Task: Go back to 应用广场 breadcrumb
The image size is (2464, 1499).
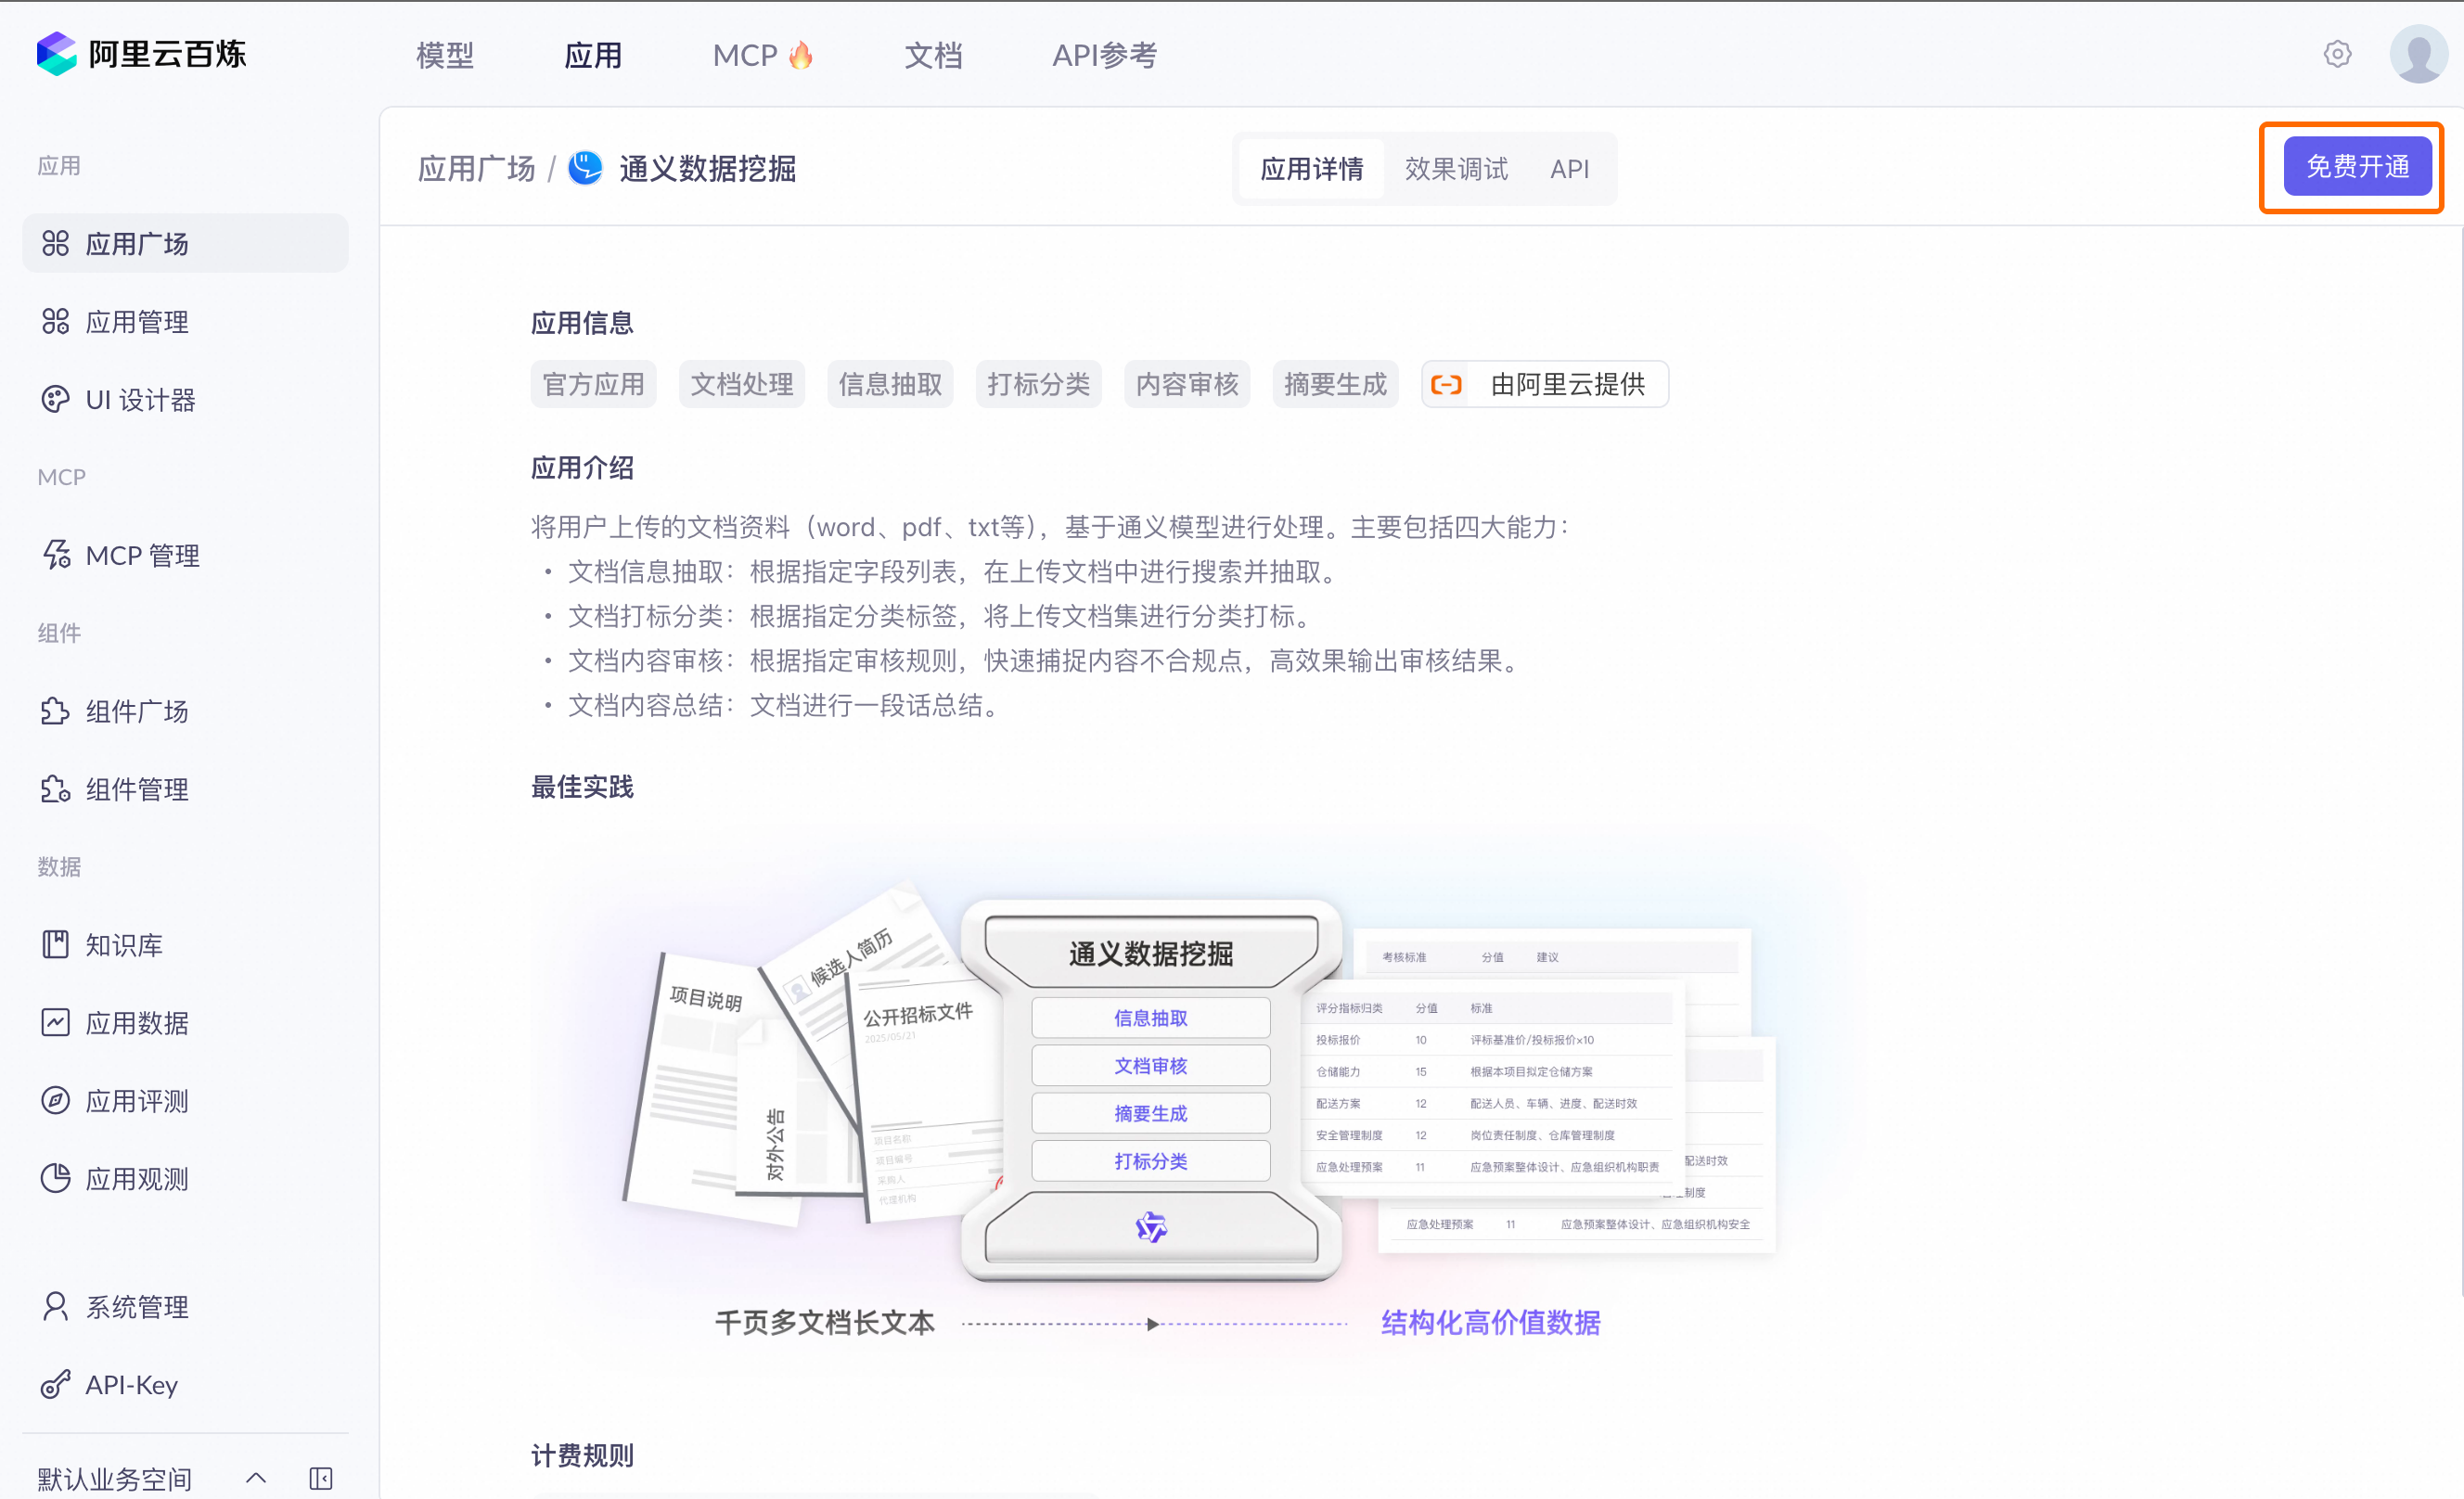Action: [477, 168]
